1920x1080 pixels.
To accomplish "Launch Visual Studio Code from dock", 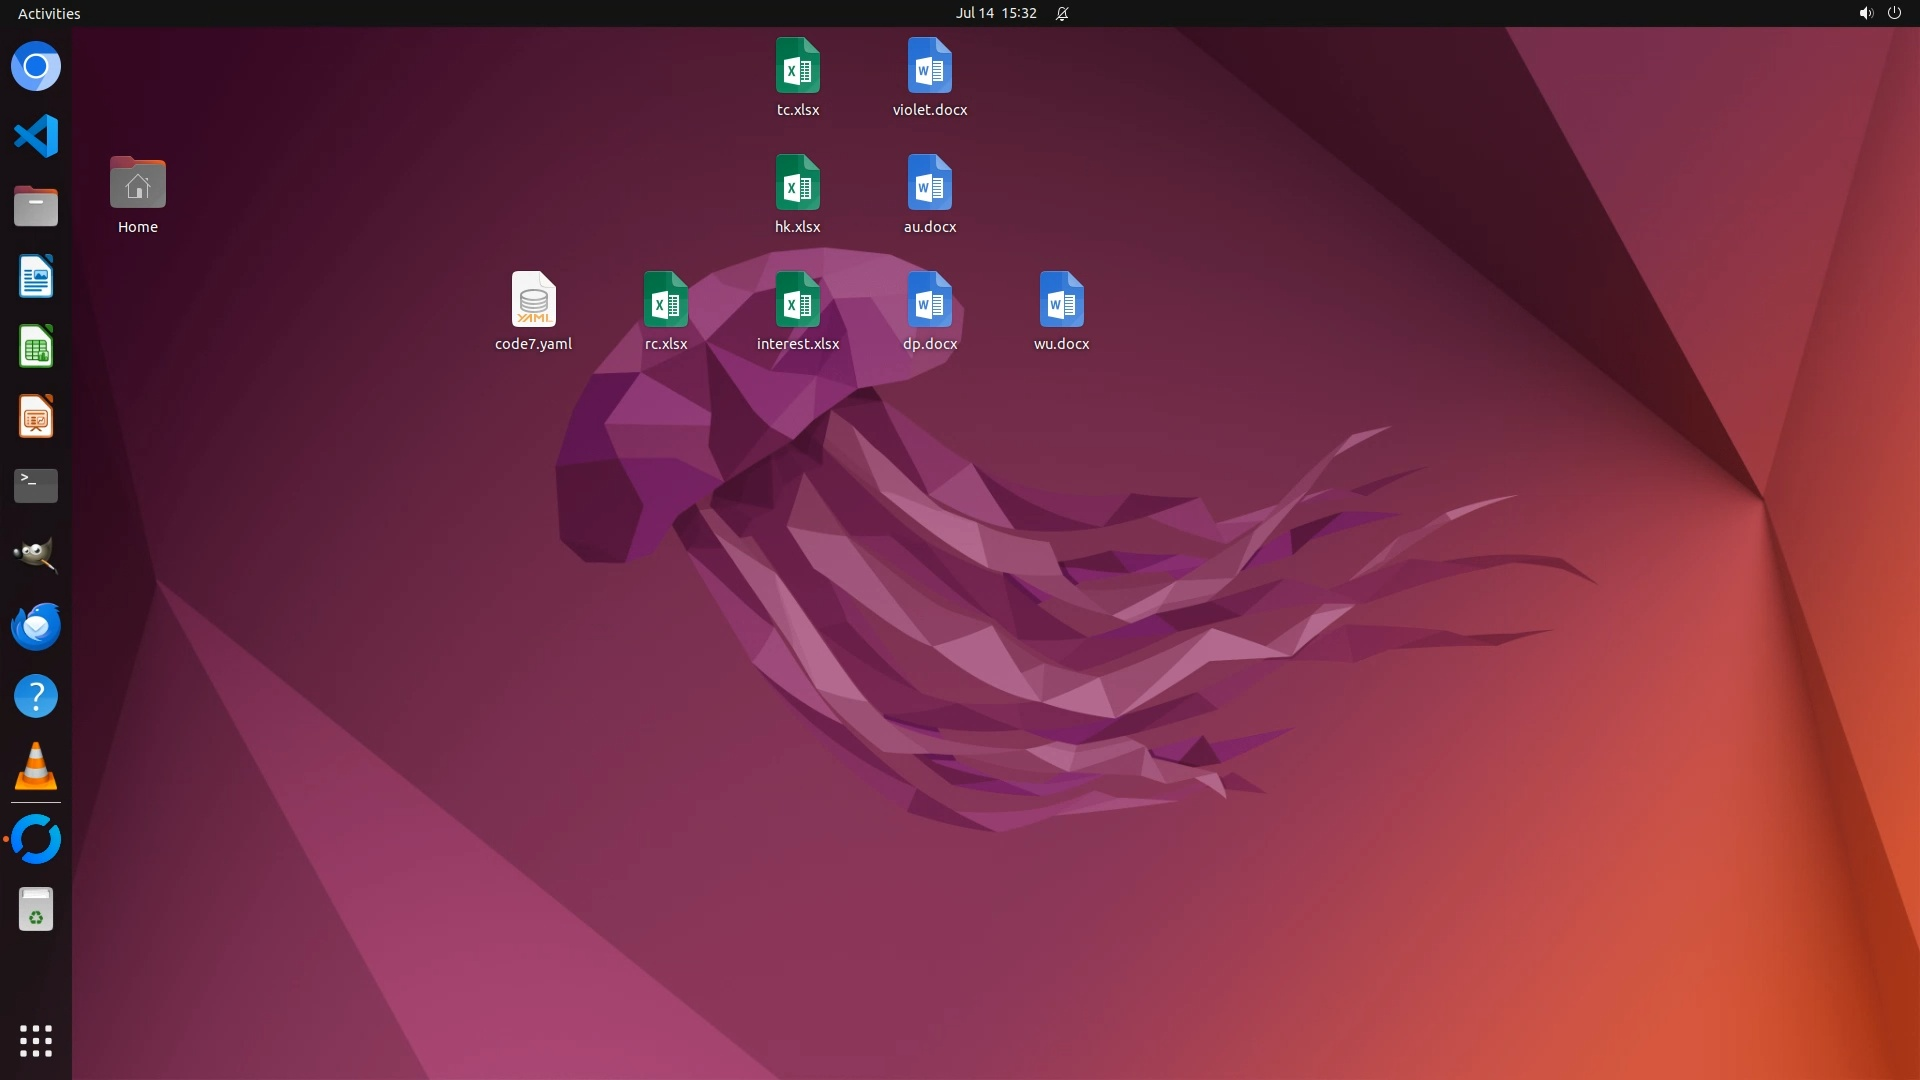I will [36, 137].
